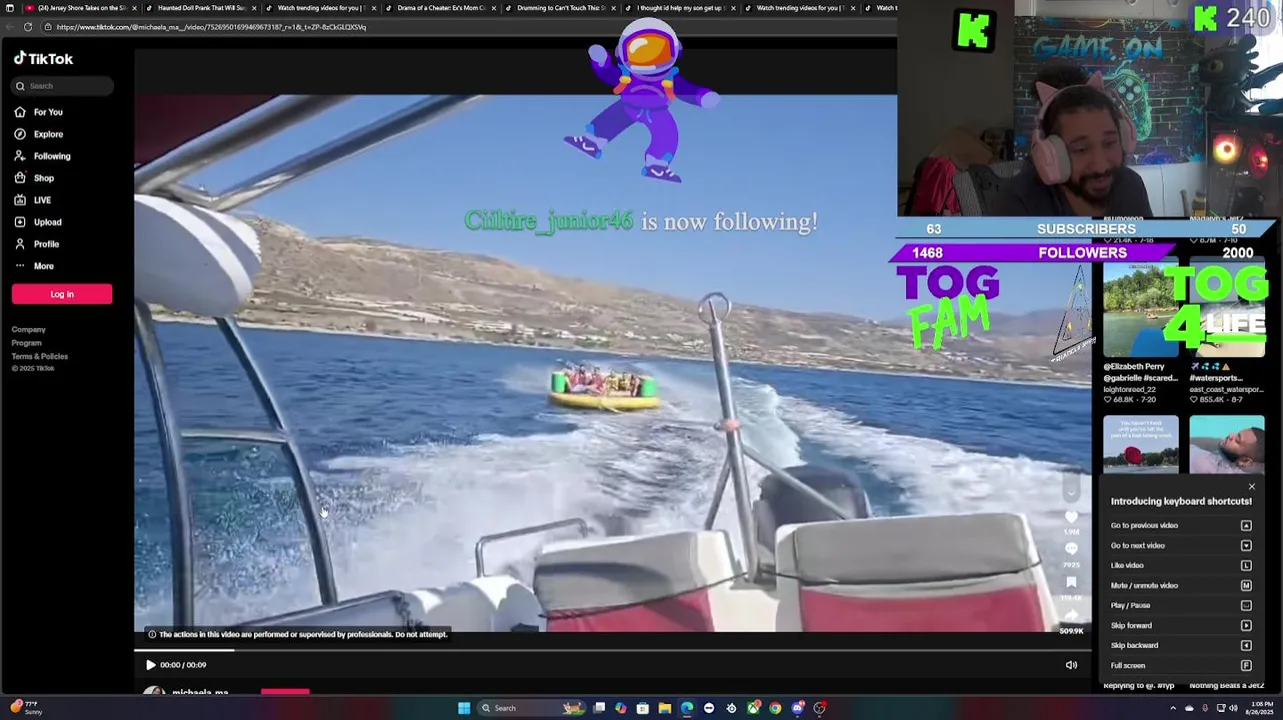This screenshot has height=720, width=1283.
Task: Open Profile from the sidebar
Action: (37, 244)
